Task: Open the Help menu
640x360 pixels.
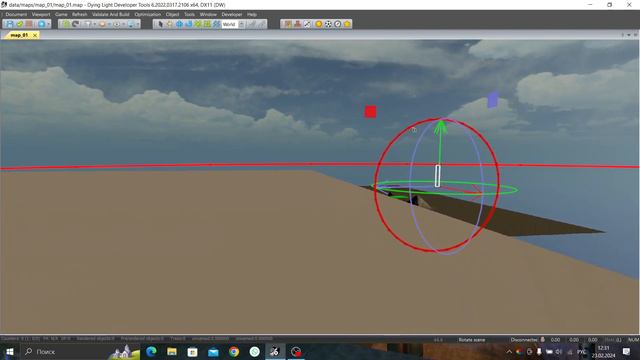Action: (252, 14)
